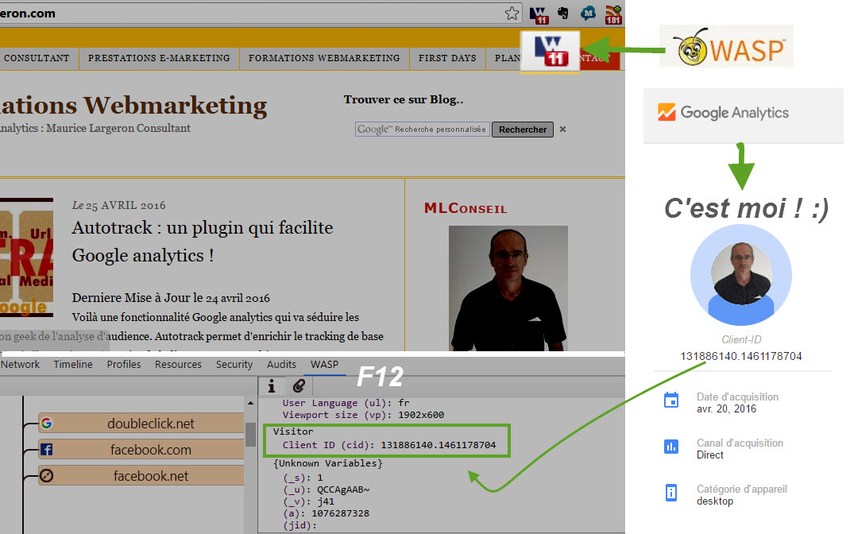
Task: Click the MLConseil portrait photo
Action: click(x=508, y=288)
